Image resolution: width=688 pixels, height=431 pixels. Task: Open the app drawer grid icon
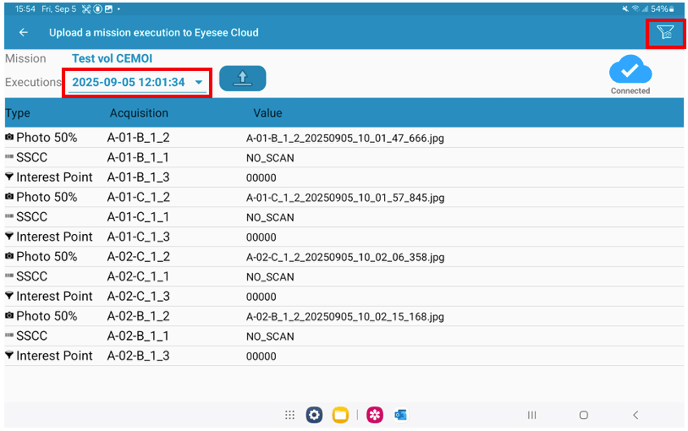coord(290,415)
